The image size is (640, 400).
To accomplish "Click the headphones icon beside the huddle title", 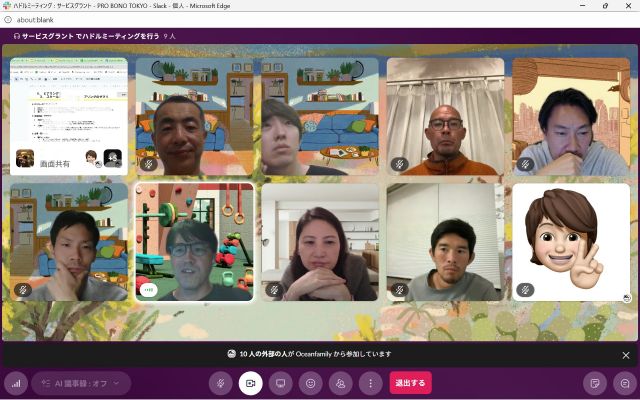I will (x=17, y=36).
